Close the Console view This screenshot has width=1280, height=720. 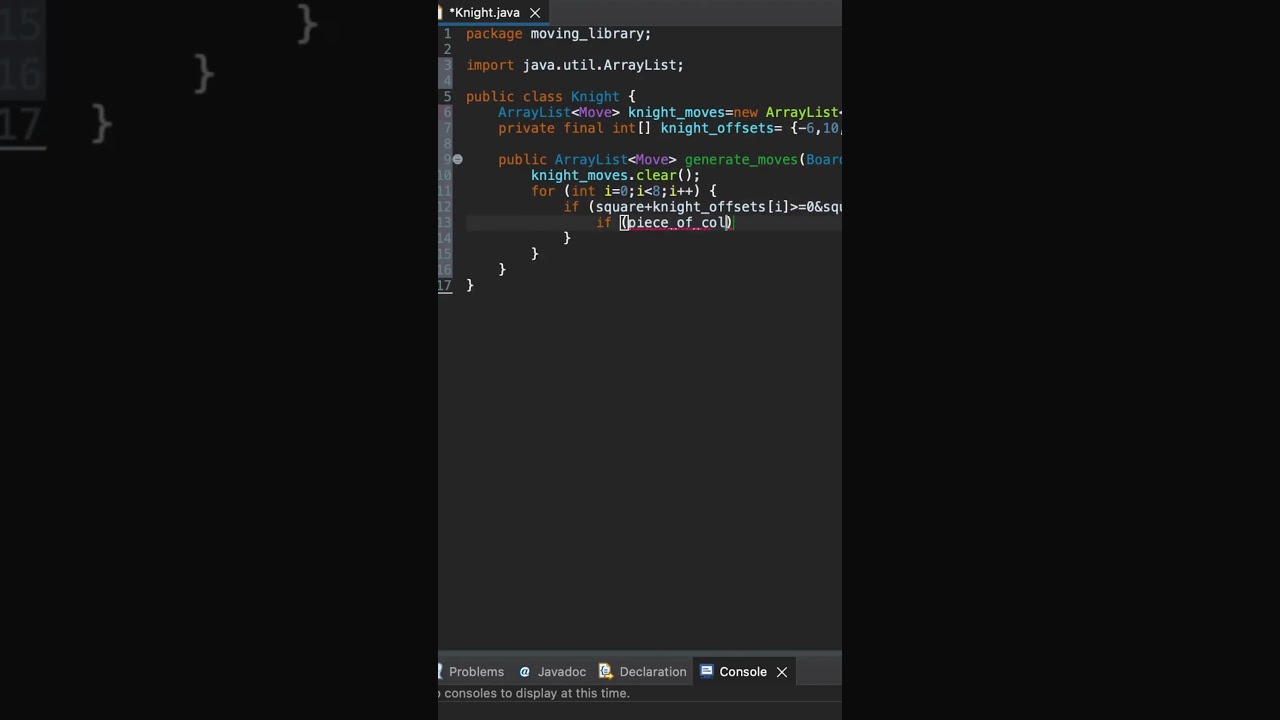click(x=782, y=672)
